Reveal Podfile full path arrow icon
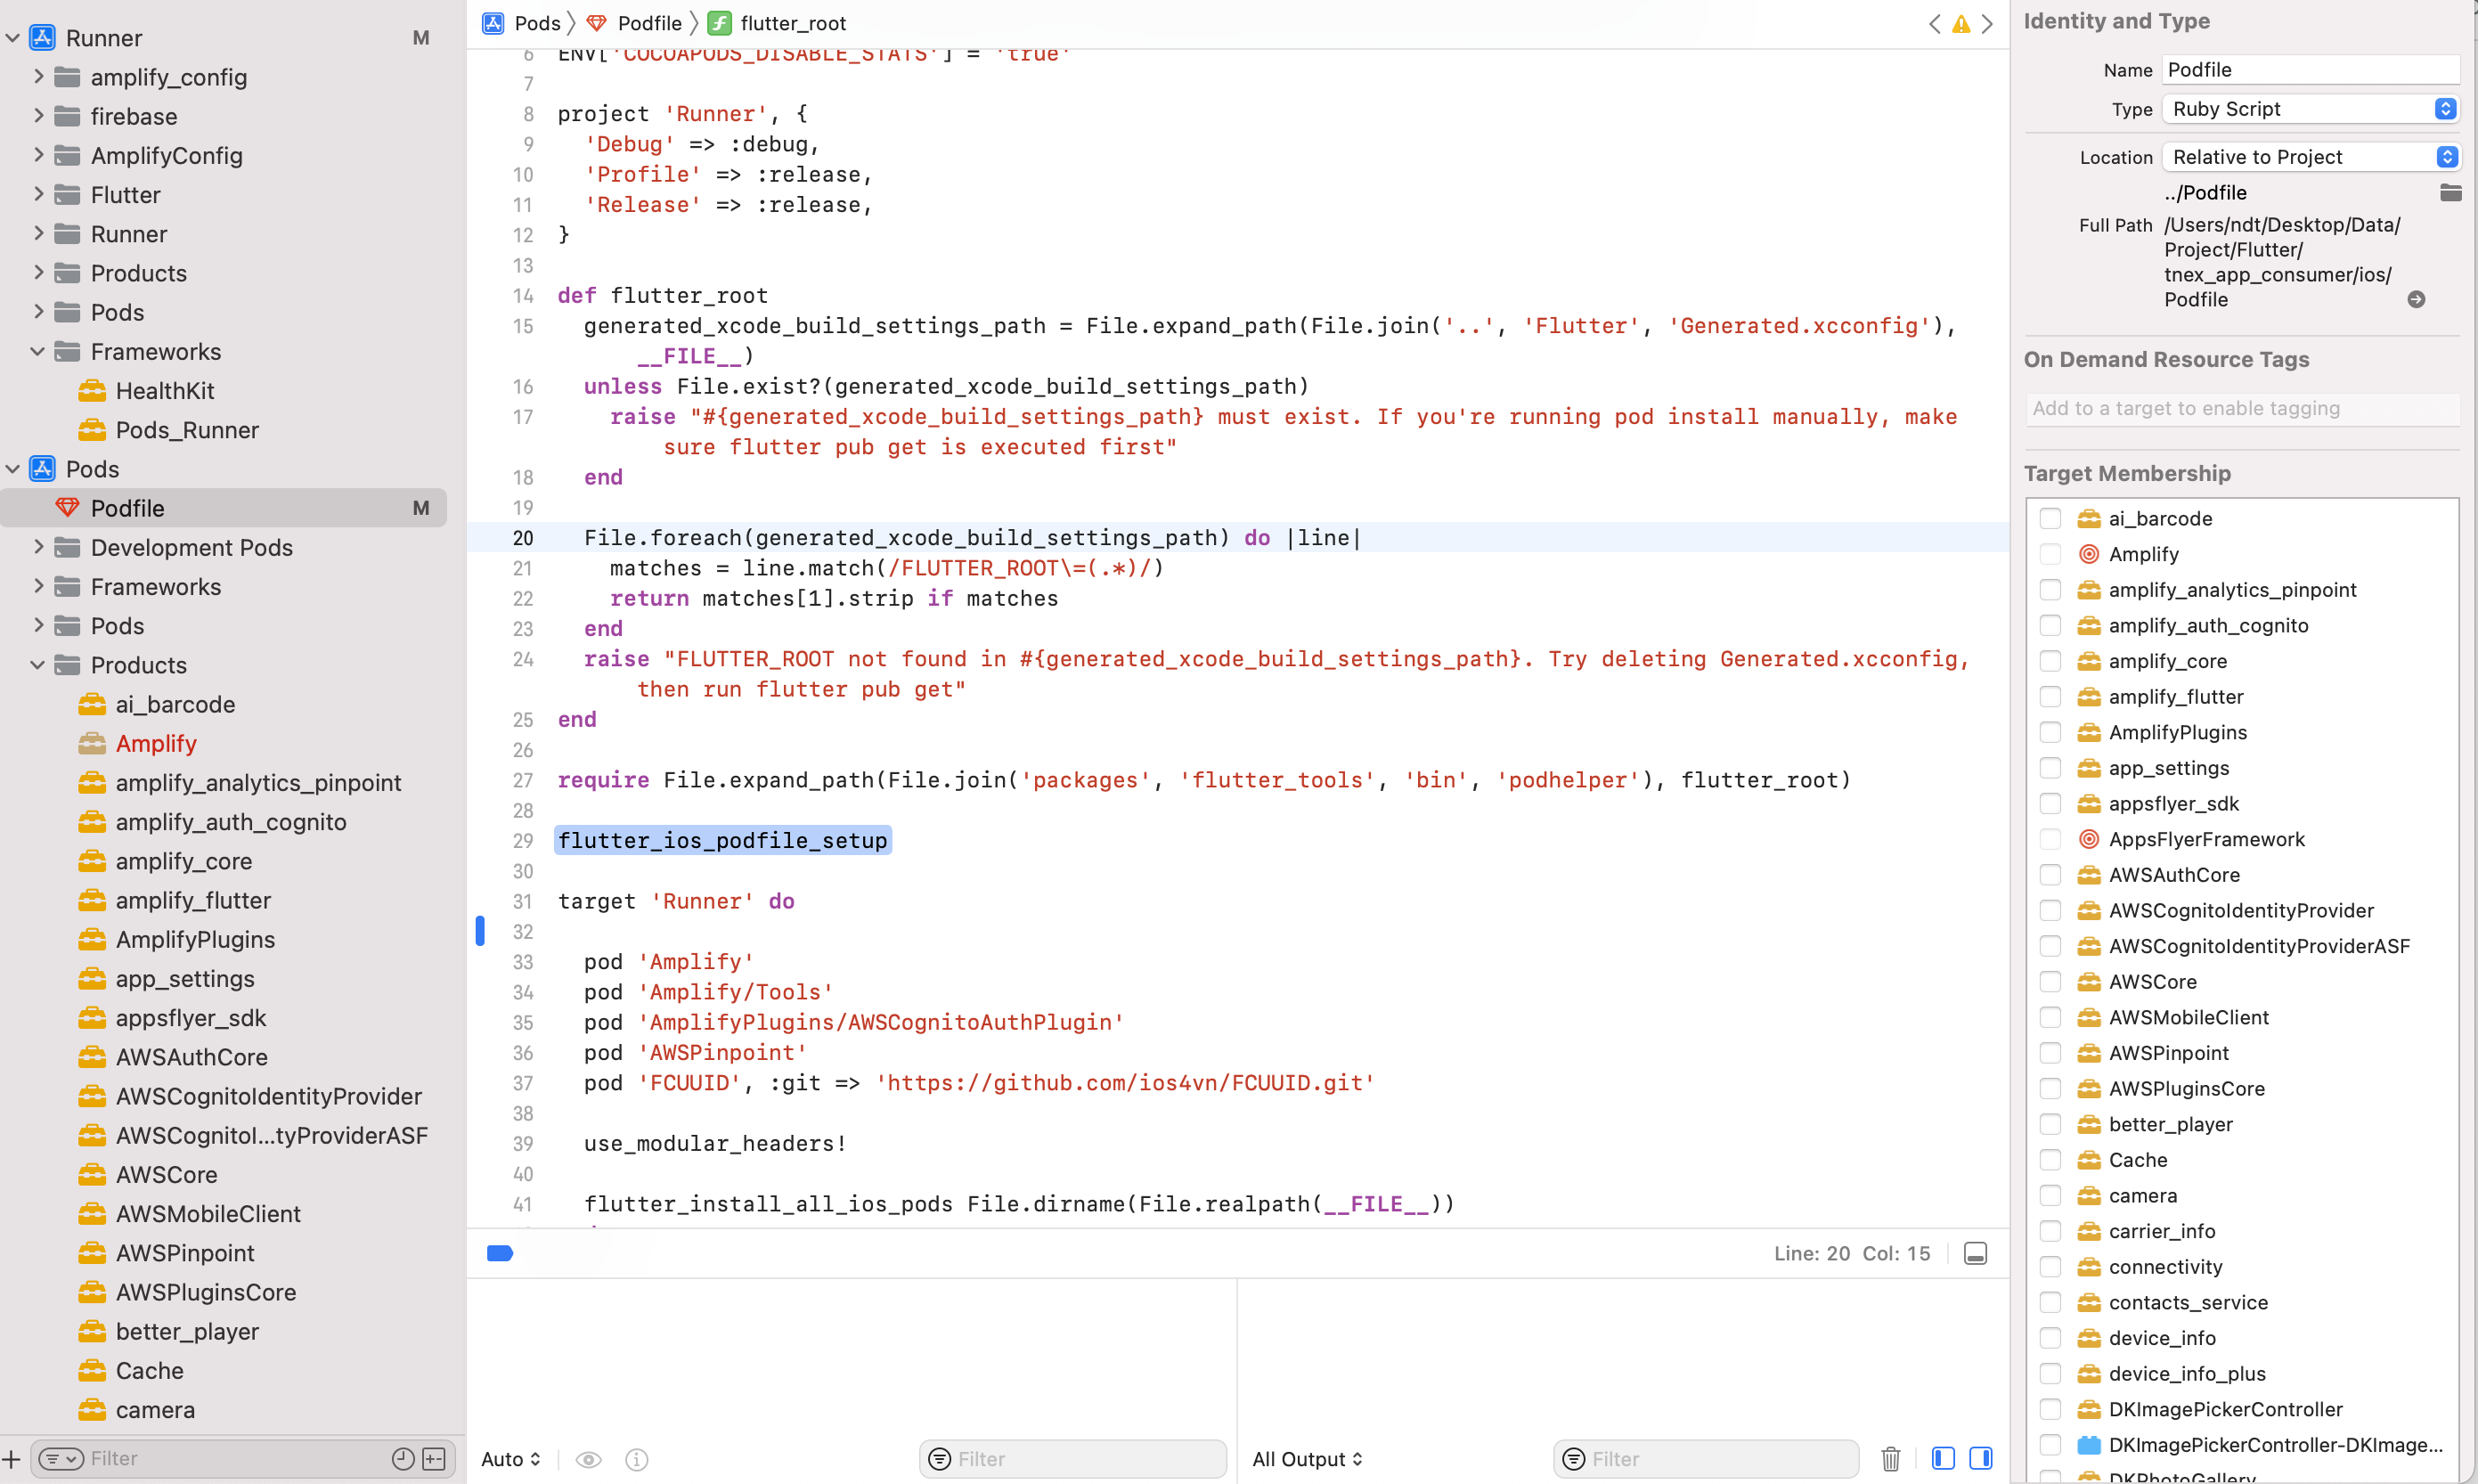Image resolution: width=2478 pixels, height=1484 pixels. (2416, 299)
